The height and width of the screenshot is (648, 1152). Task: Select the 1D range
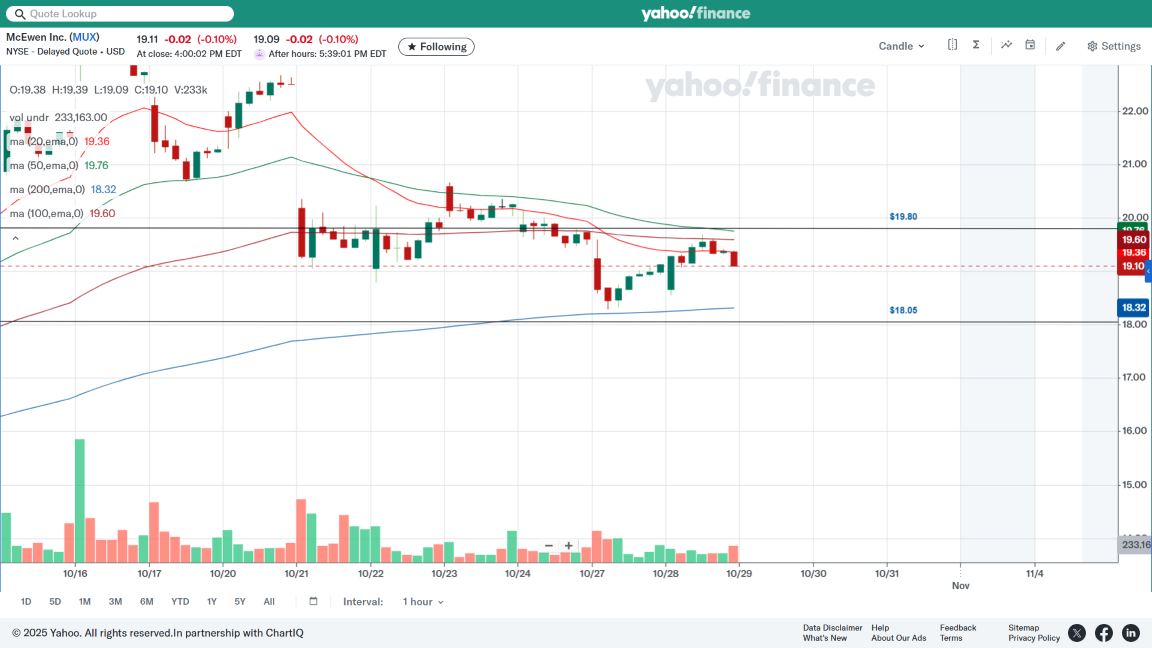[x=26, y=602]
